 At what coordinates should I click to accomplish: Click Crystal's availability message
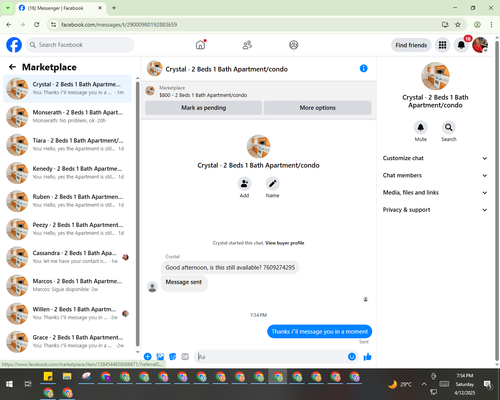pos(230,267)
